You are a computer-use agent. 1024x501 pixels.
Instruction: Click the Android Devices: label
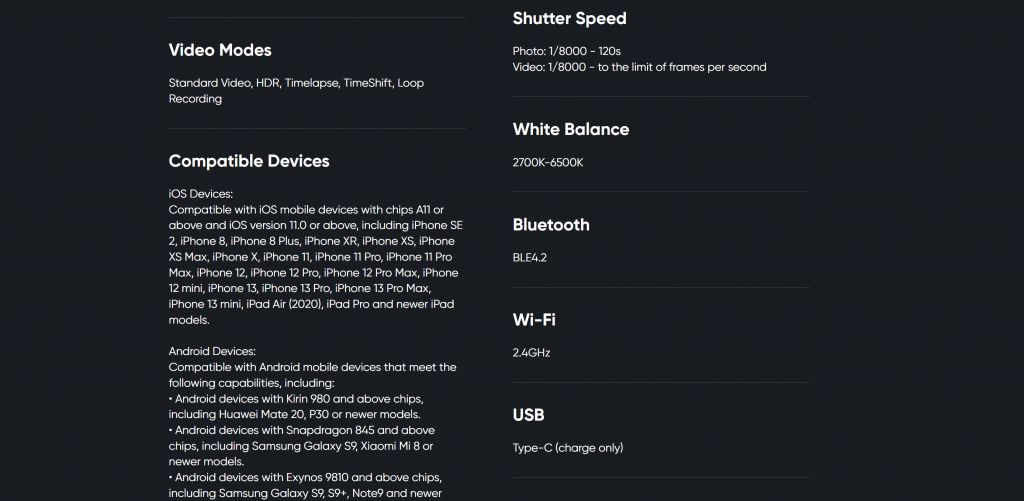tap(212, 351)
